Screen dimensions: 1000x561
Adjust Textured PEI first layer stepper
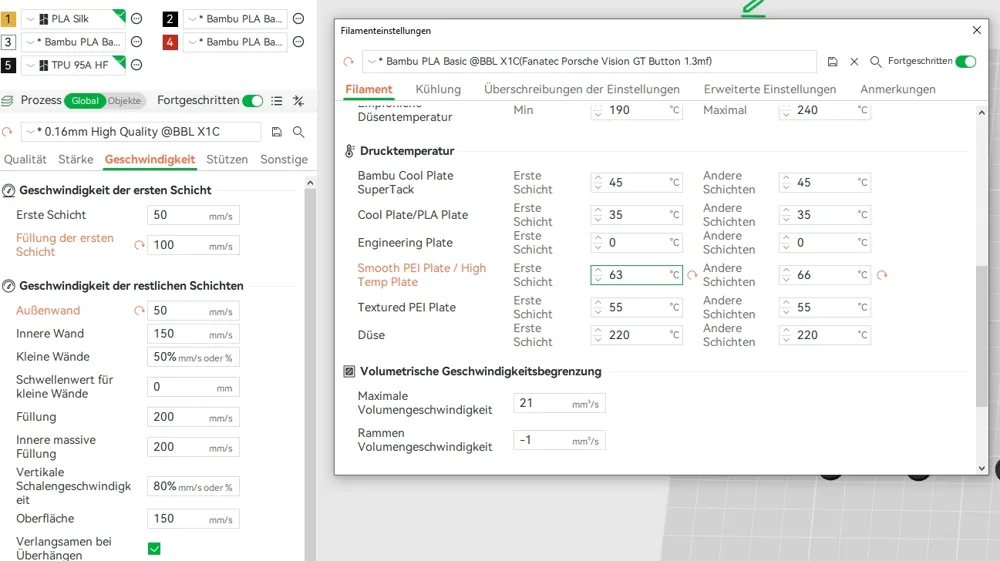coord(598,307)
